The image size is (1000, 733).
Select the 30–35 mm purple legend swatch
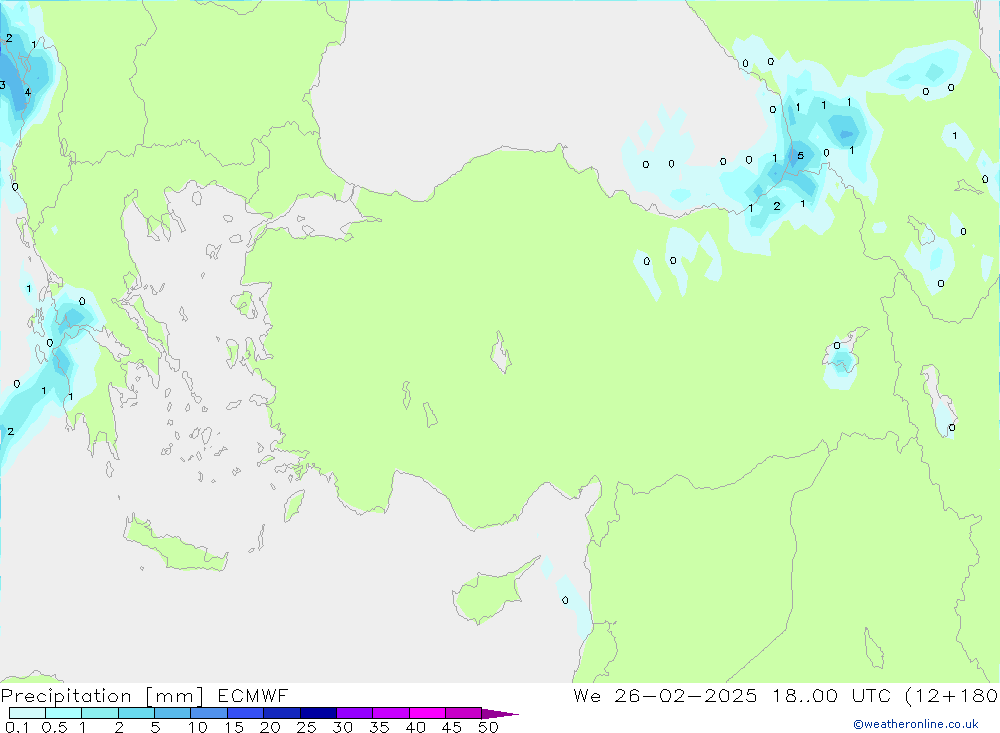click(355, 713)
